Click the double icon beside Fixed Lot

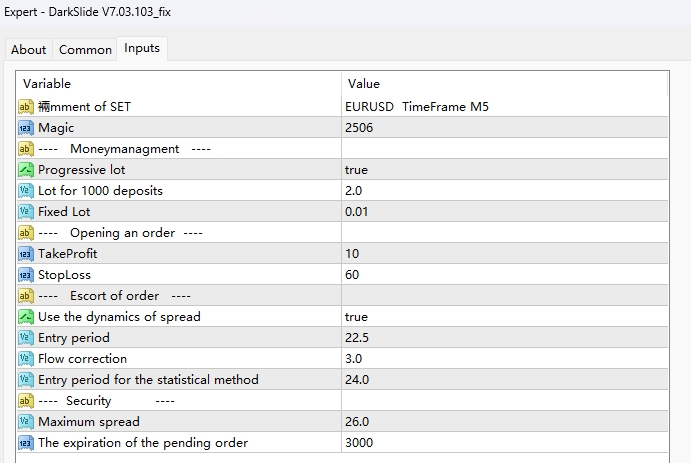tap(26, 212)
